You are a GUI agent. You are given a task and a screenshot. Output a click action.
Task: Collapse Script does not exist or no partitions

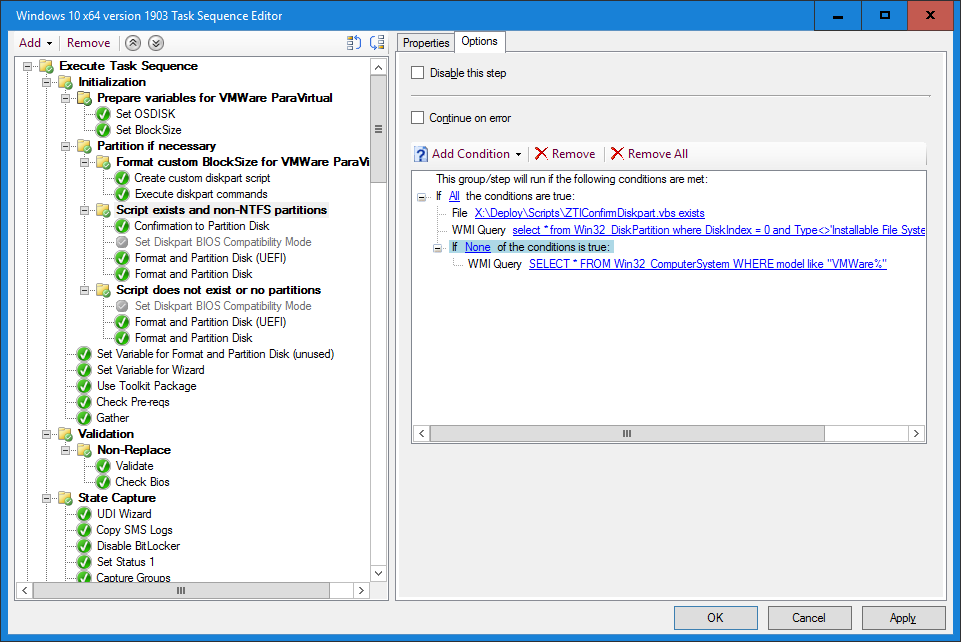(85, 290)
